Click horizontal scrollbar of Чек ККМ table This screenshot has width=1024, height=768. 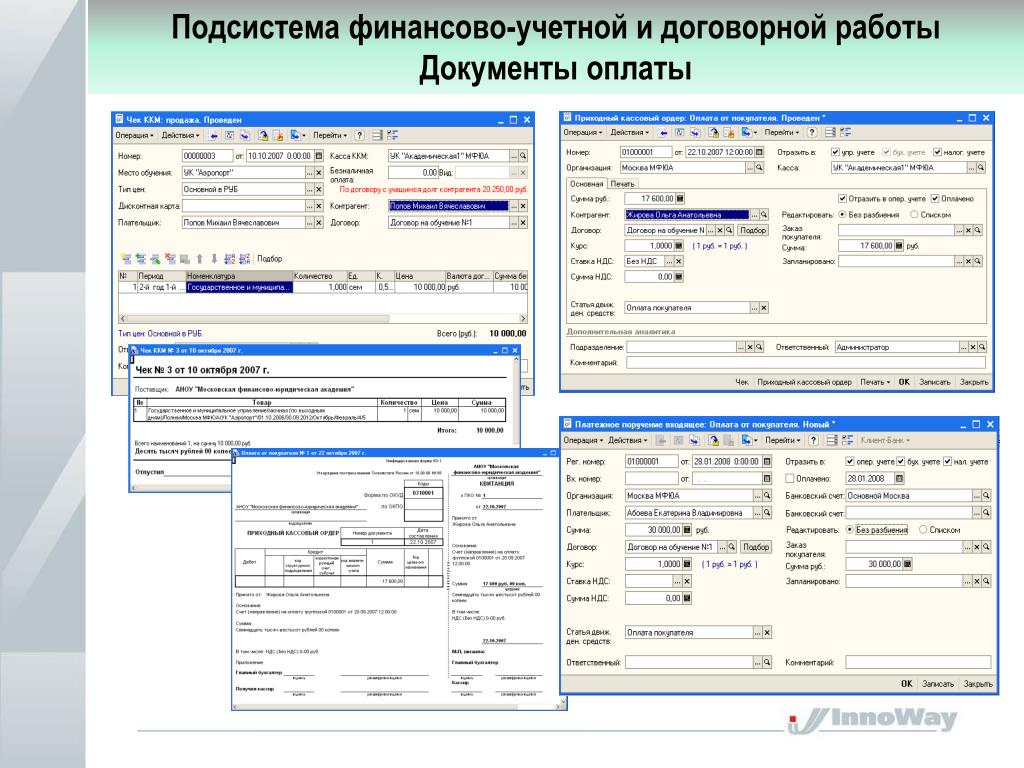click(323, 319)
